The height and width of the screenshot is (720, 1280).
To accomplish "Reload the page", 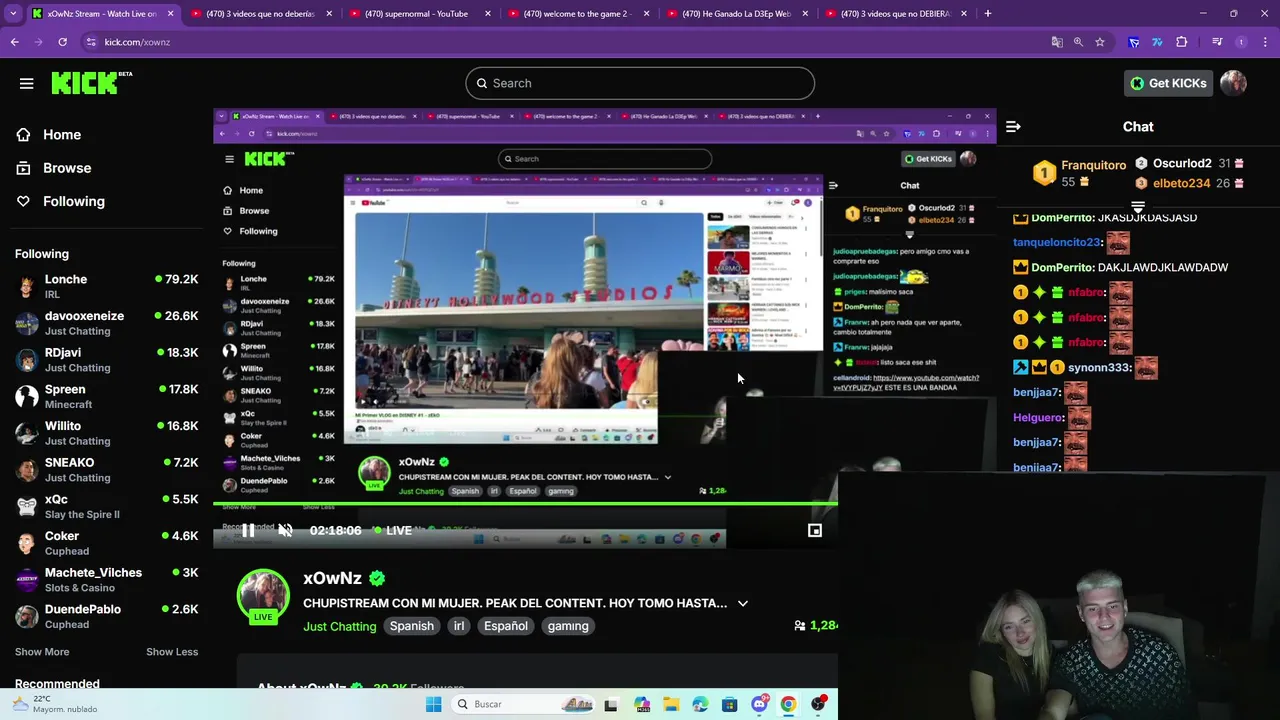I will point(63,42).
